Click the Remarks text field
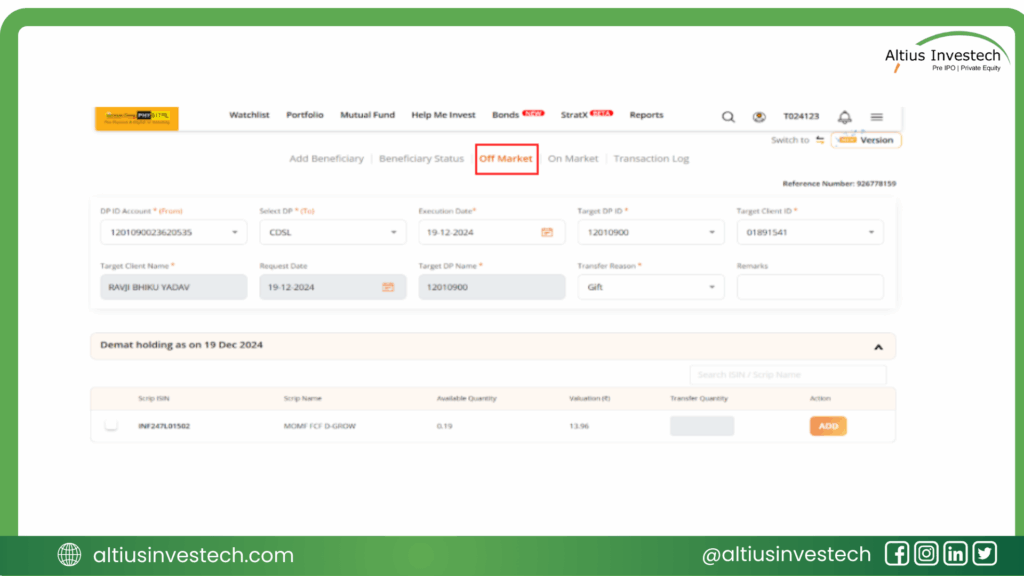Screen dimensions: 1024x576 click(810, 287)
